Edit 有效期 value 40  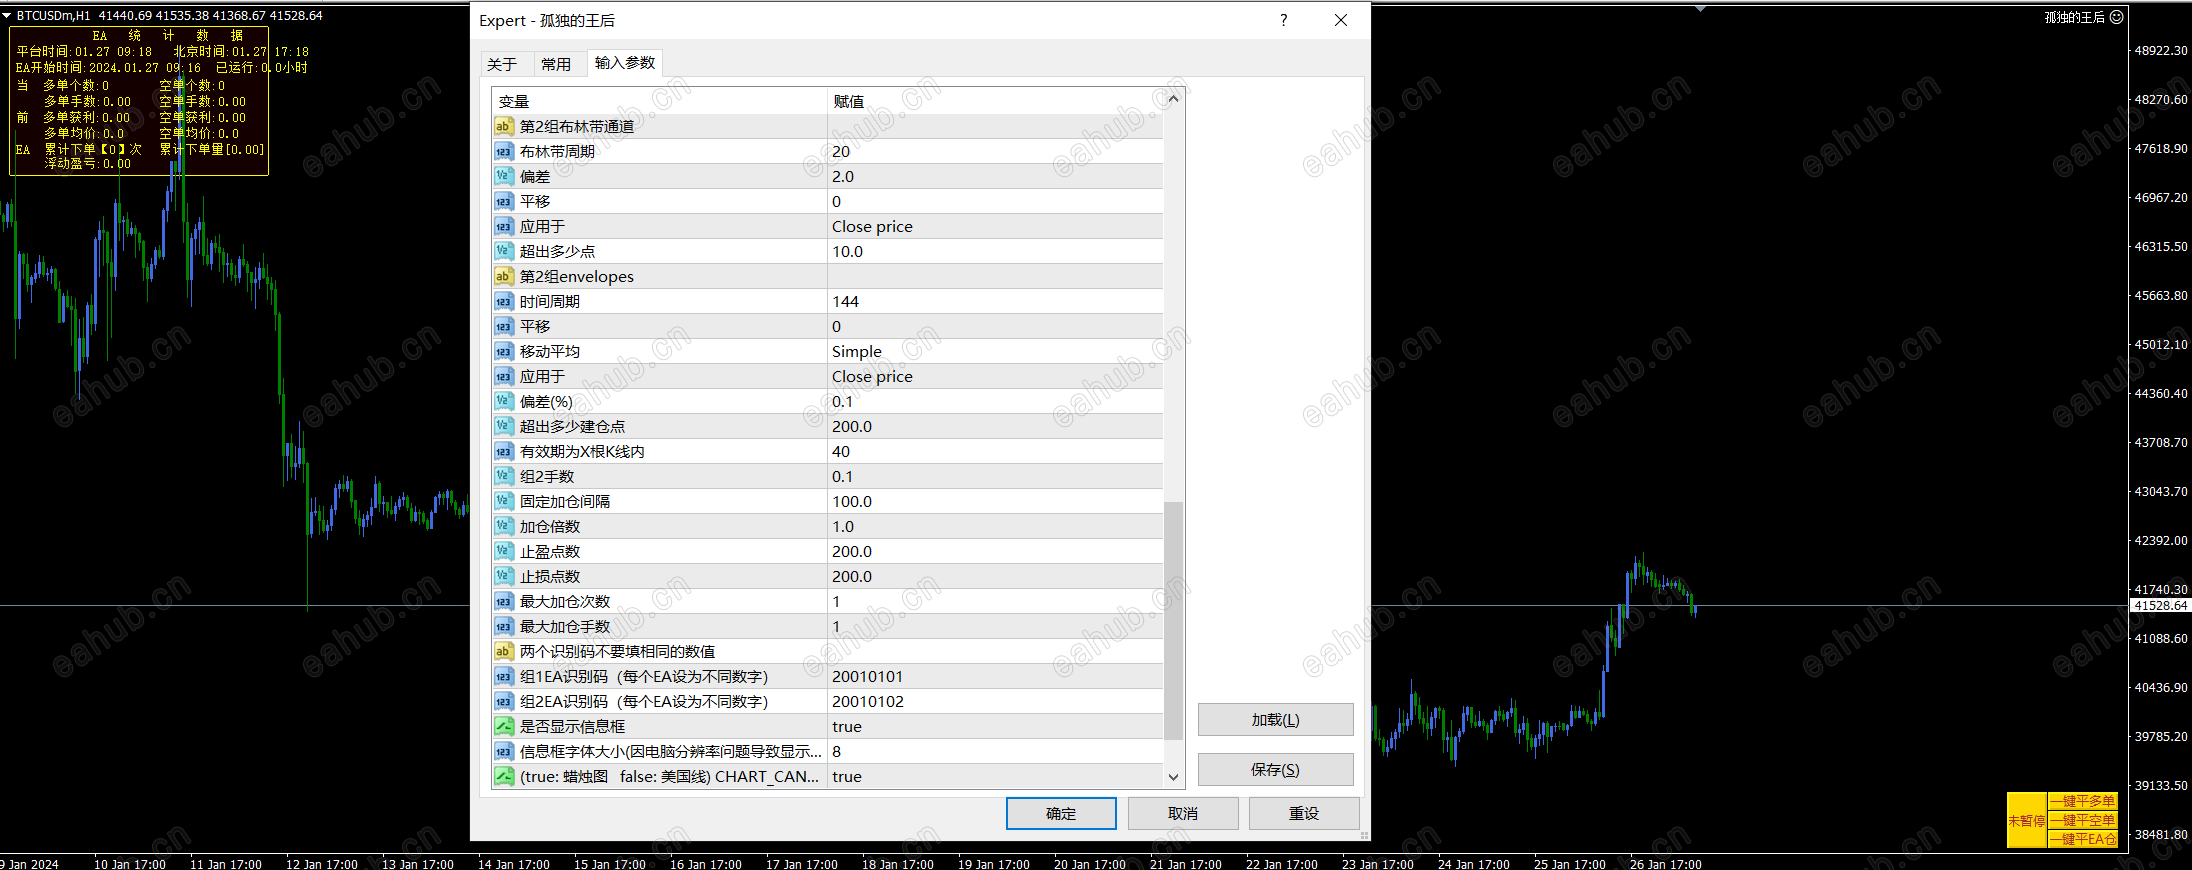[995, 452]
